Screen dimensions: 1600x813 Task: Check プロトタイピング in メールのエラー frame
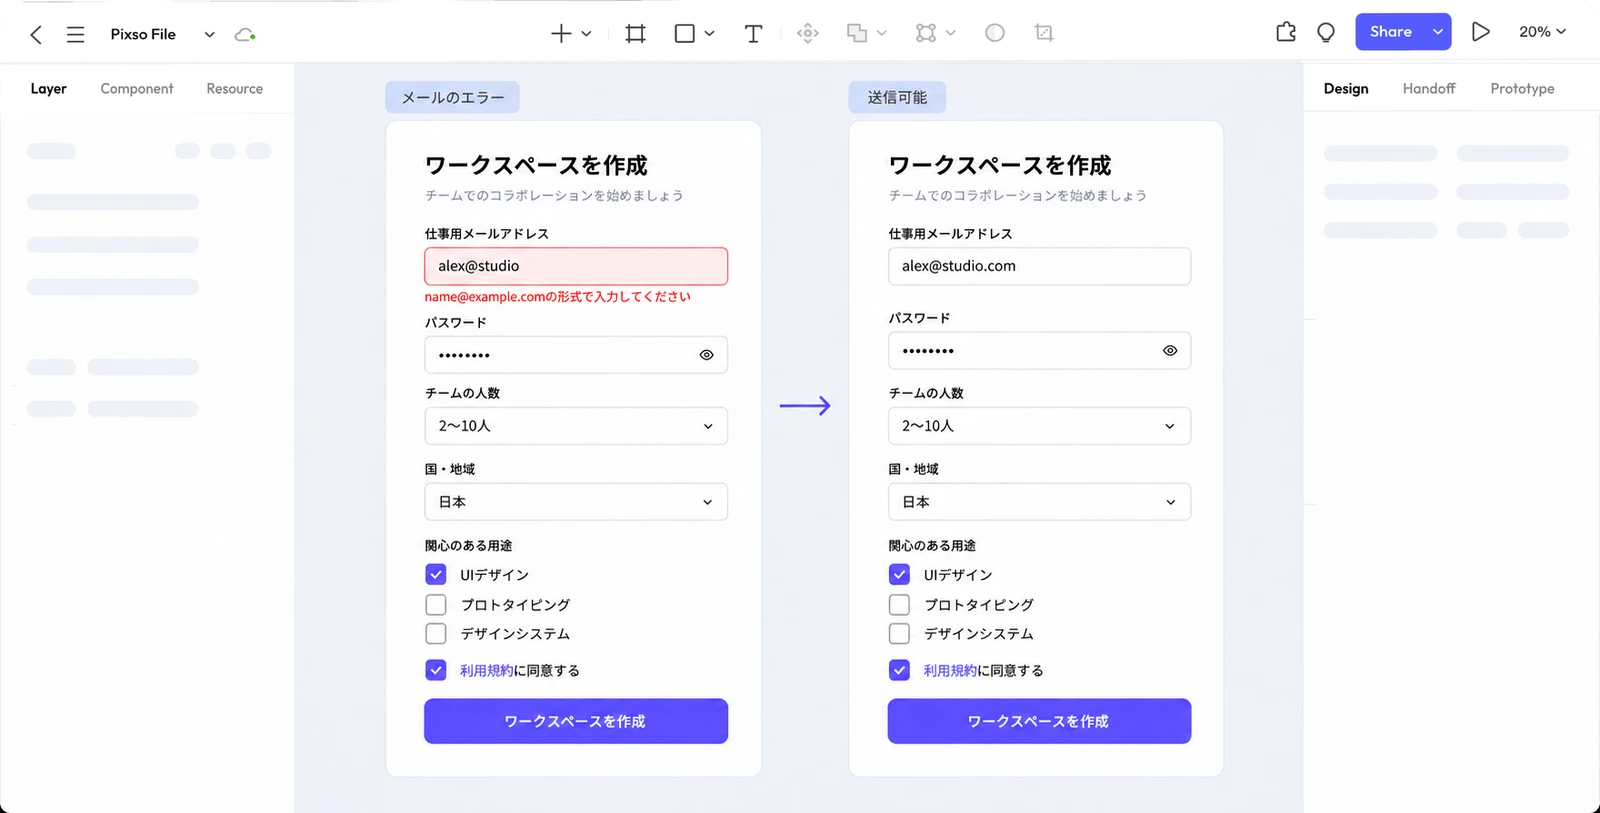(x=436, y=605)
